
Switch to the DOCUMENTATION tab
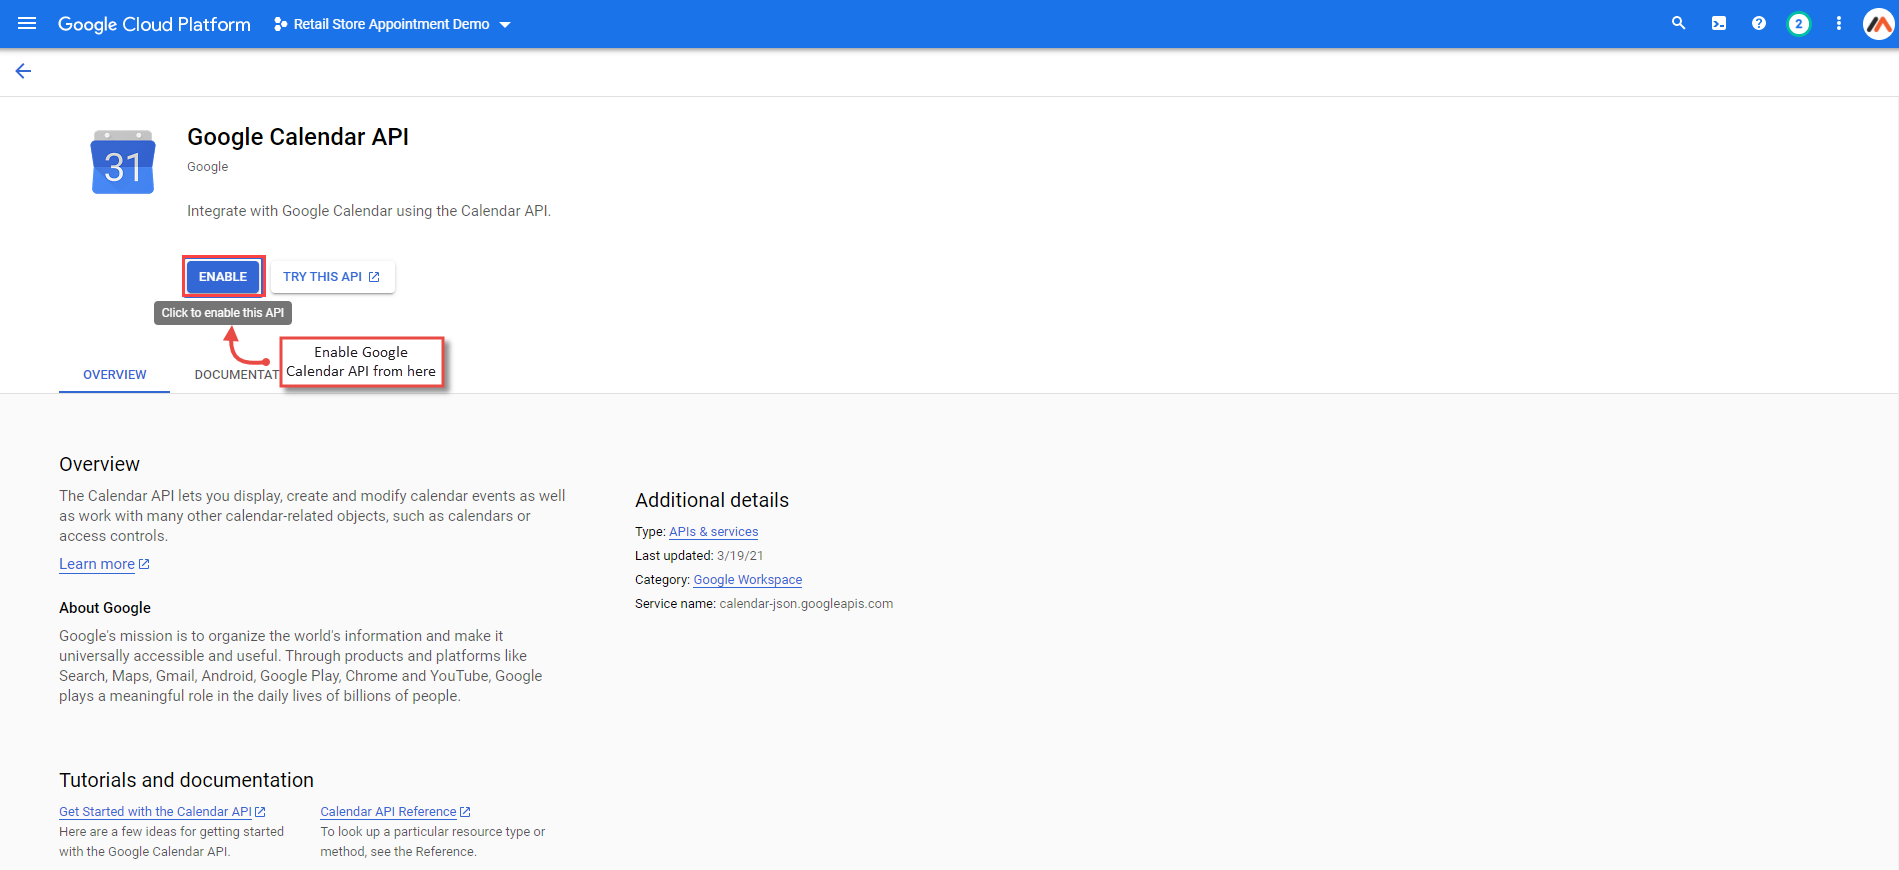pos(237,375)
